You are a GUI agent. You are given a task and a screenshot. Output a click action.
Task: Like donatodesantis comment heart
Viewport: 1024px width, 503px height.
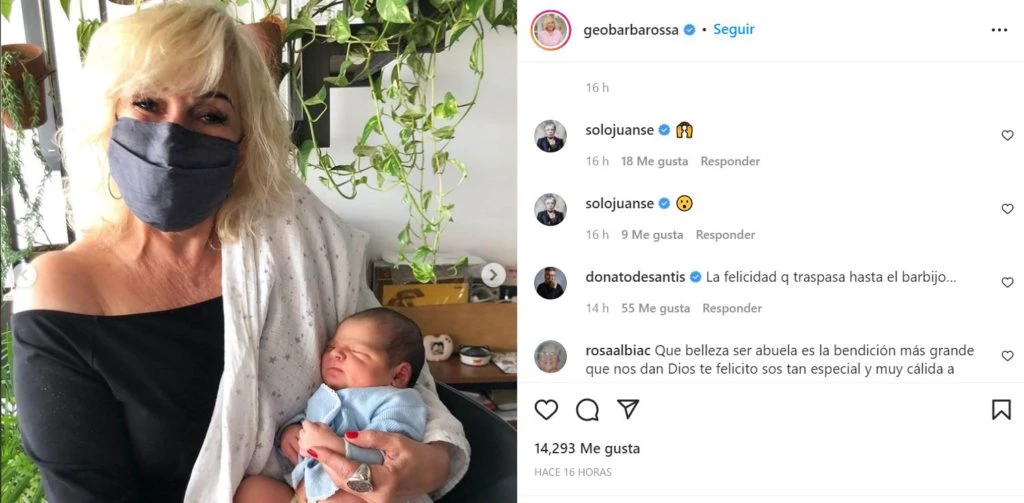point(1007,282)
